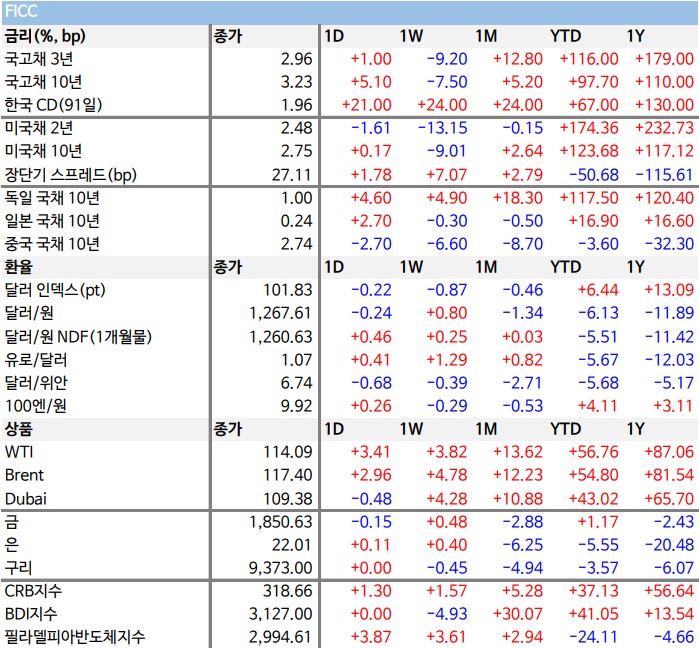699x648 pixels.
Task: Select the 달러/위안 row label
Action: point(36,383)
